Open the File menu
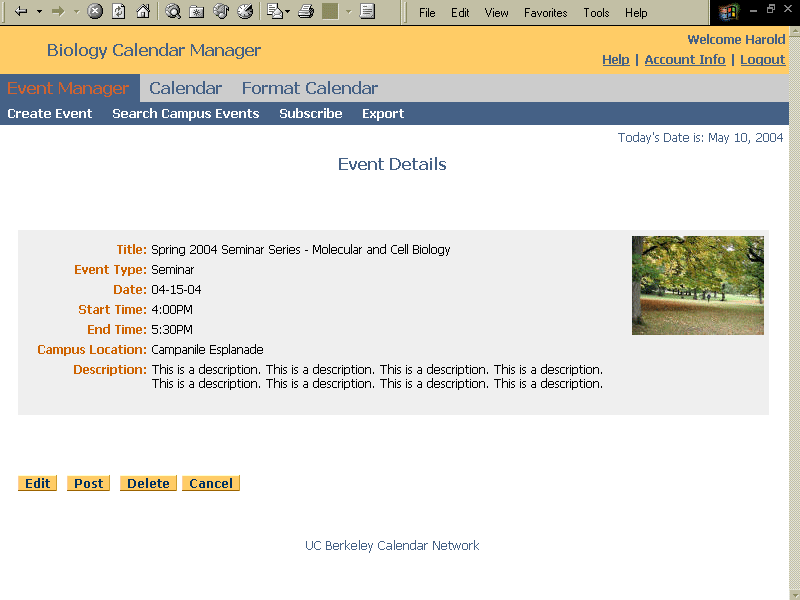This screenshot has width=800, height=600. tap(427, 13)
